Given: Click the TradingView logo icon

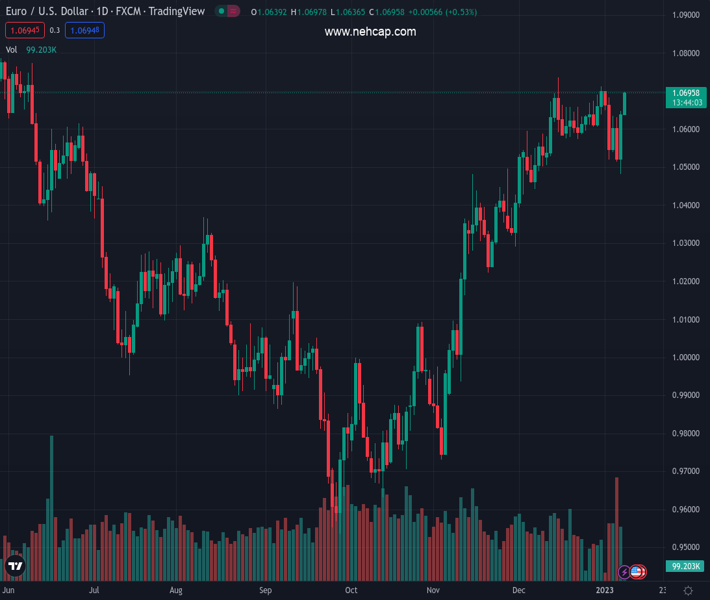Looking at the screenshot, I should [15, 566].
